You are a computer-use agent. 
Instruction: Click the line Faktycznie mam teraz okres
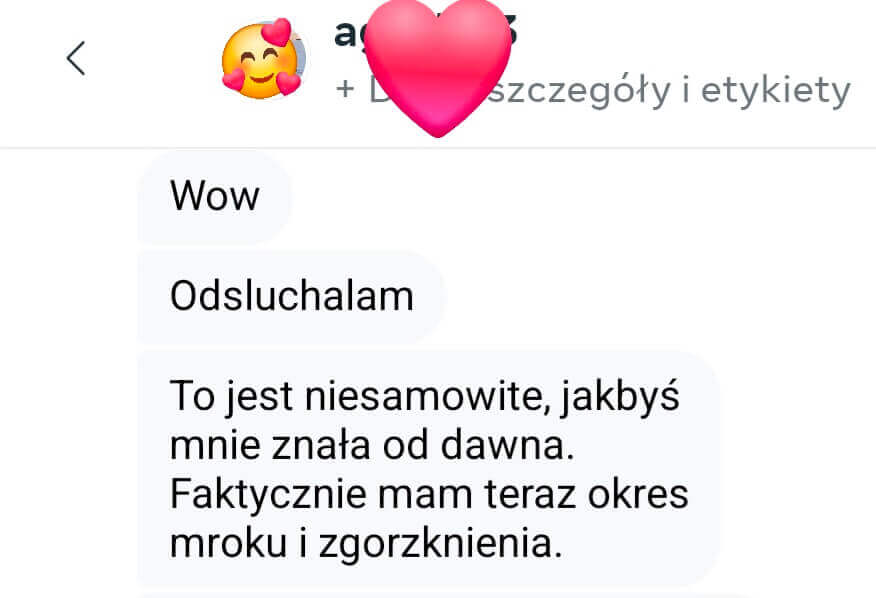pos(429,495)
